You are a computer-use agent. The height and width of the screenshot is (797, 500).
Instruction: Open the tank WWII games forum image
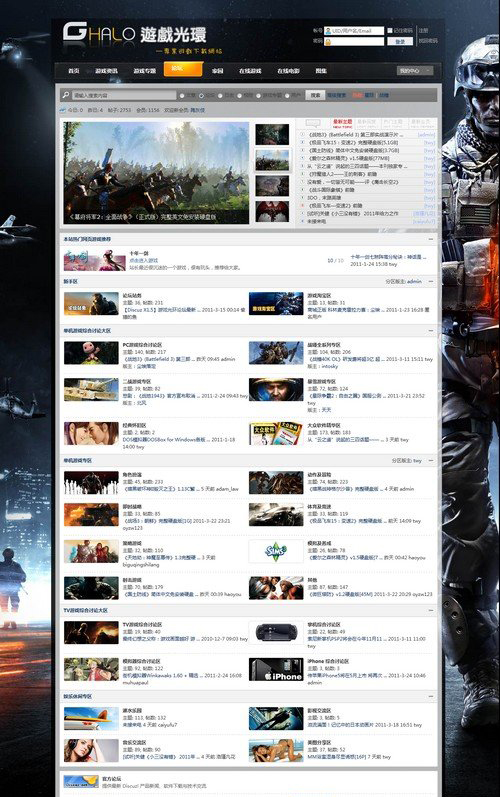91,390
